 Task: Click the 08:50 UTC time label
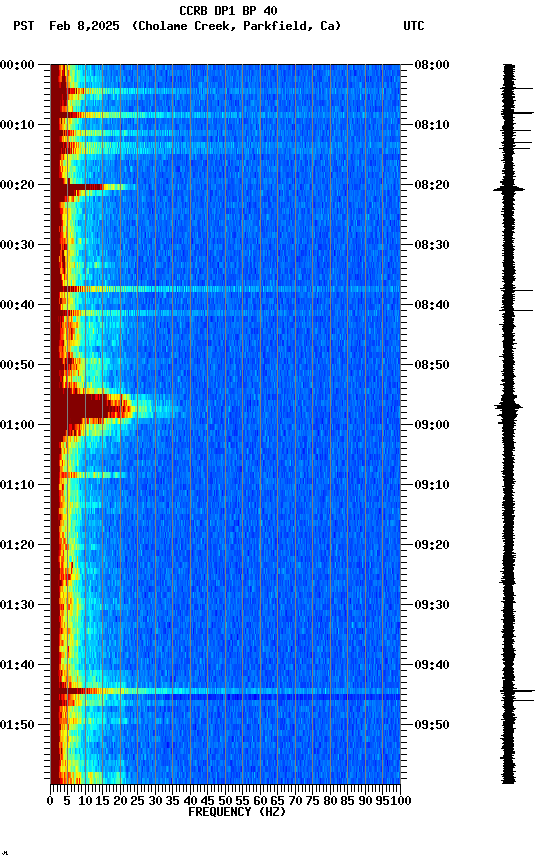click(432, 365)
